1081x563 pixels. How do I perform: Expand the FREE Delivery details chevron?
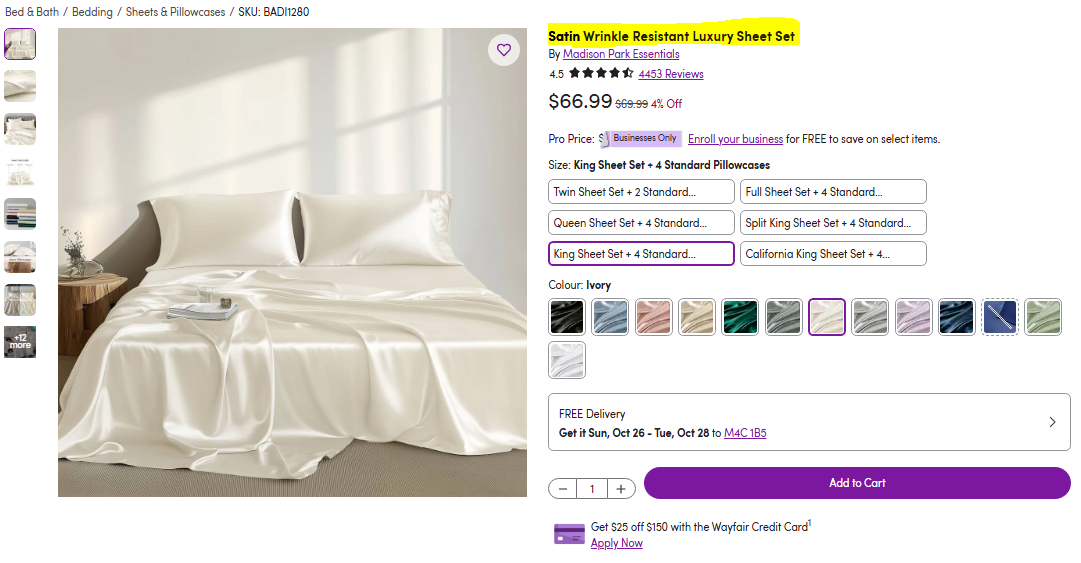tap(1052, 422)
